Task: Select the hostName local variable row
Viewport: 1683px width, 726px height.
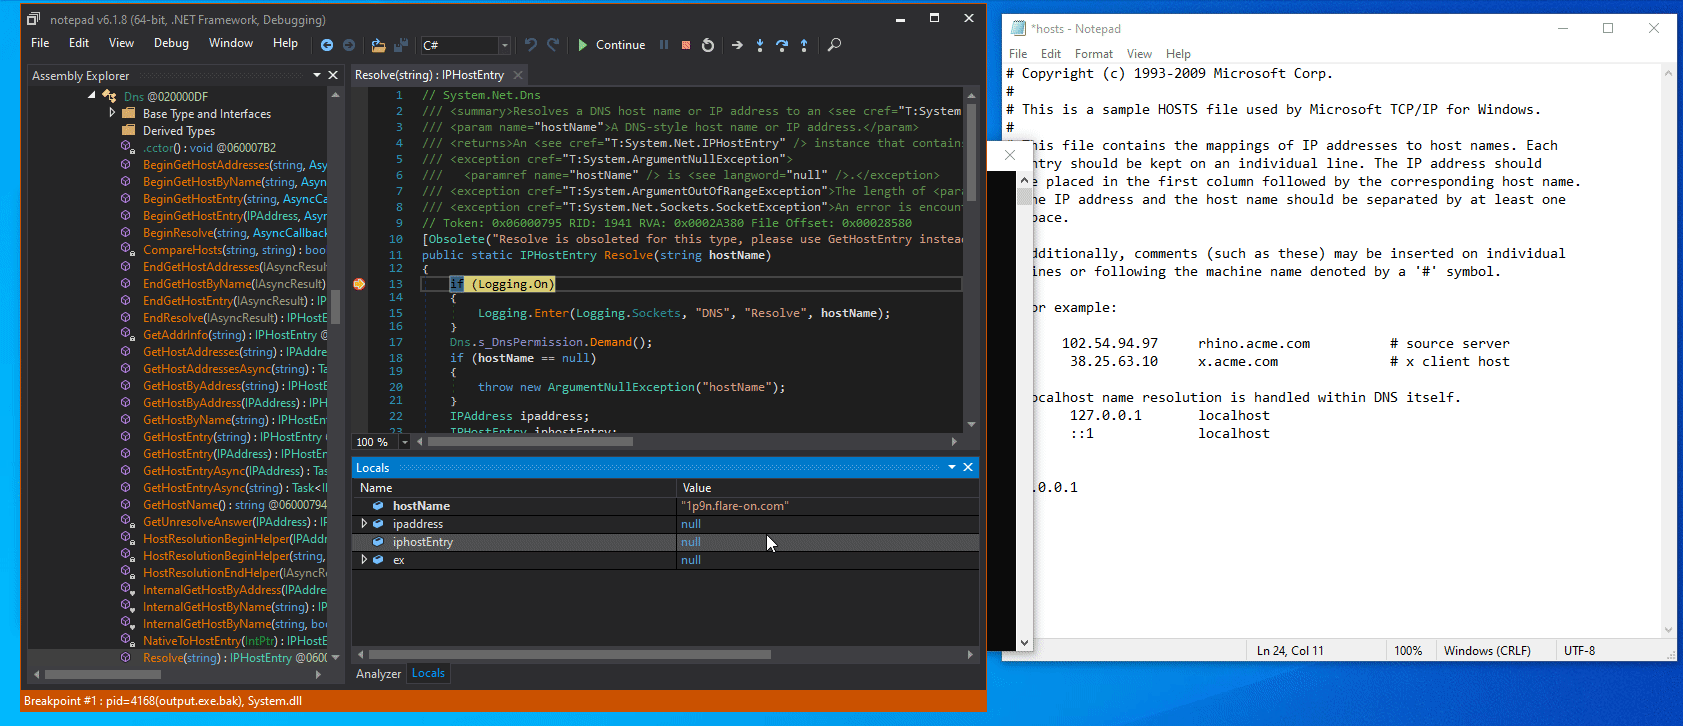Action: click(x=665, y=506)
